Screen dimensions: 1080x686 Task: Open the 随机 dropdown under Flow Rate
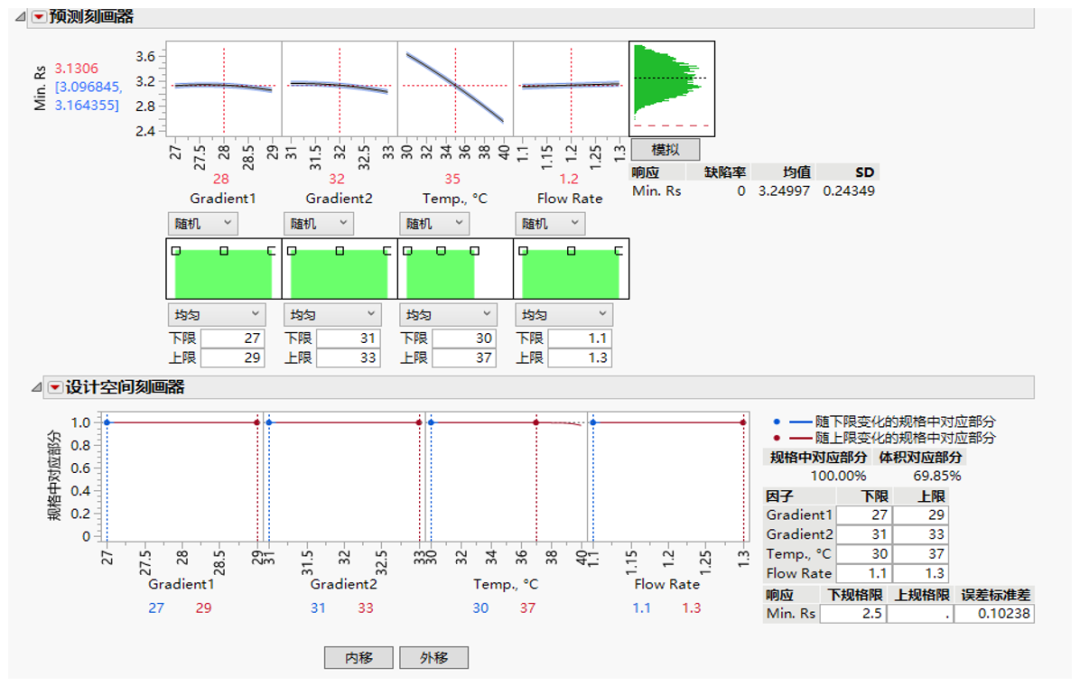click(550, 224)
